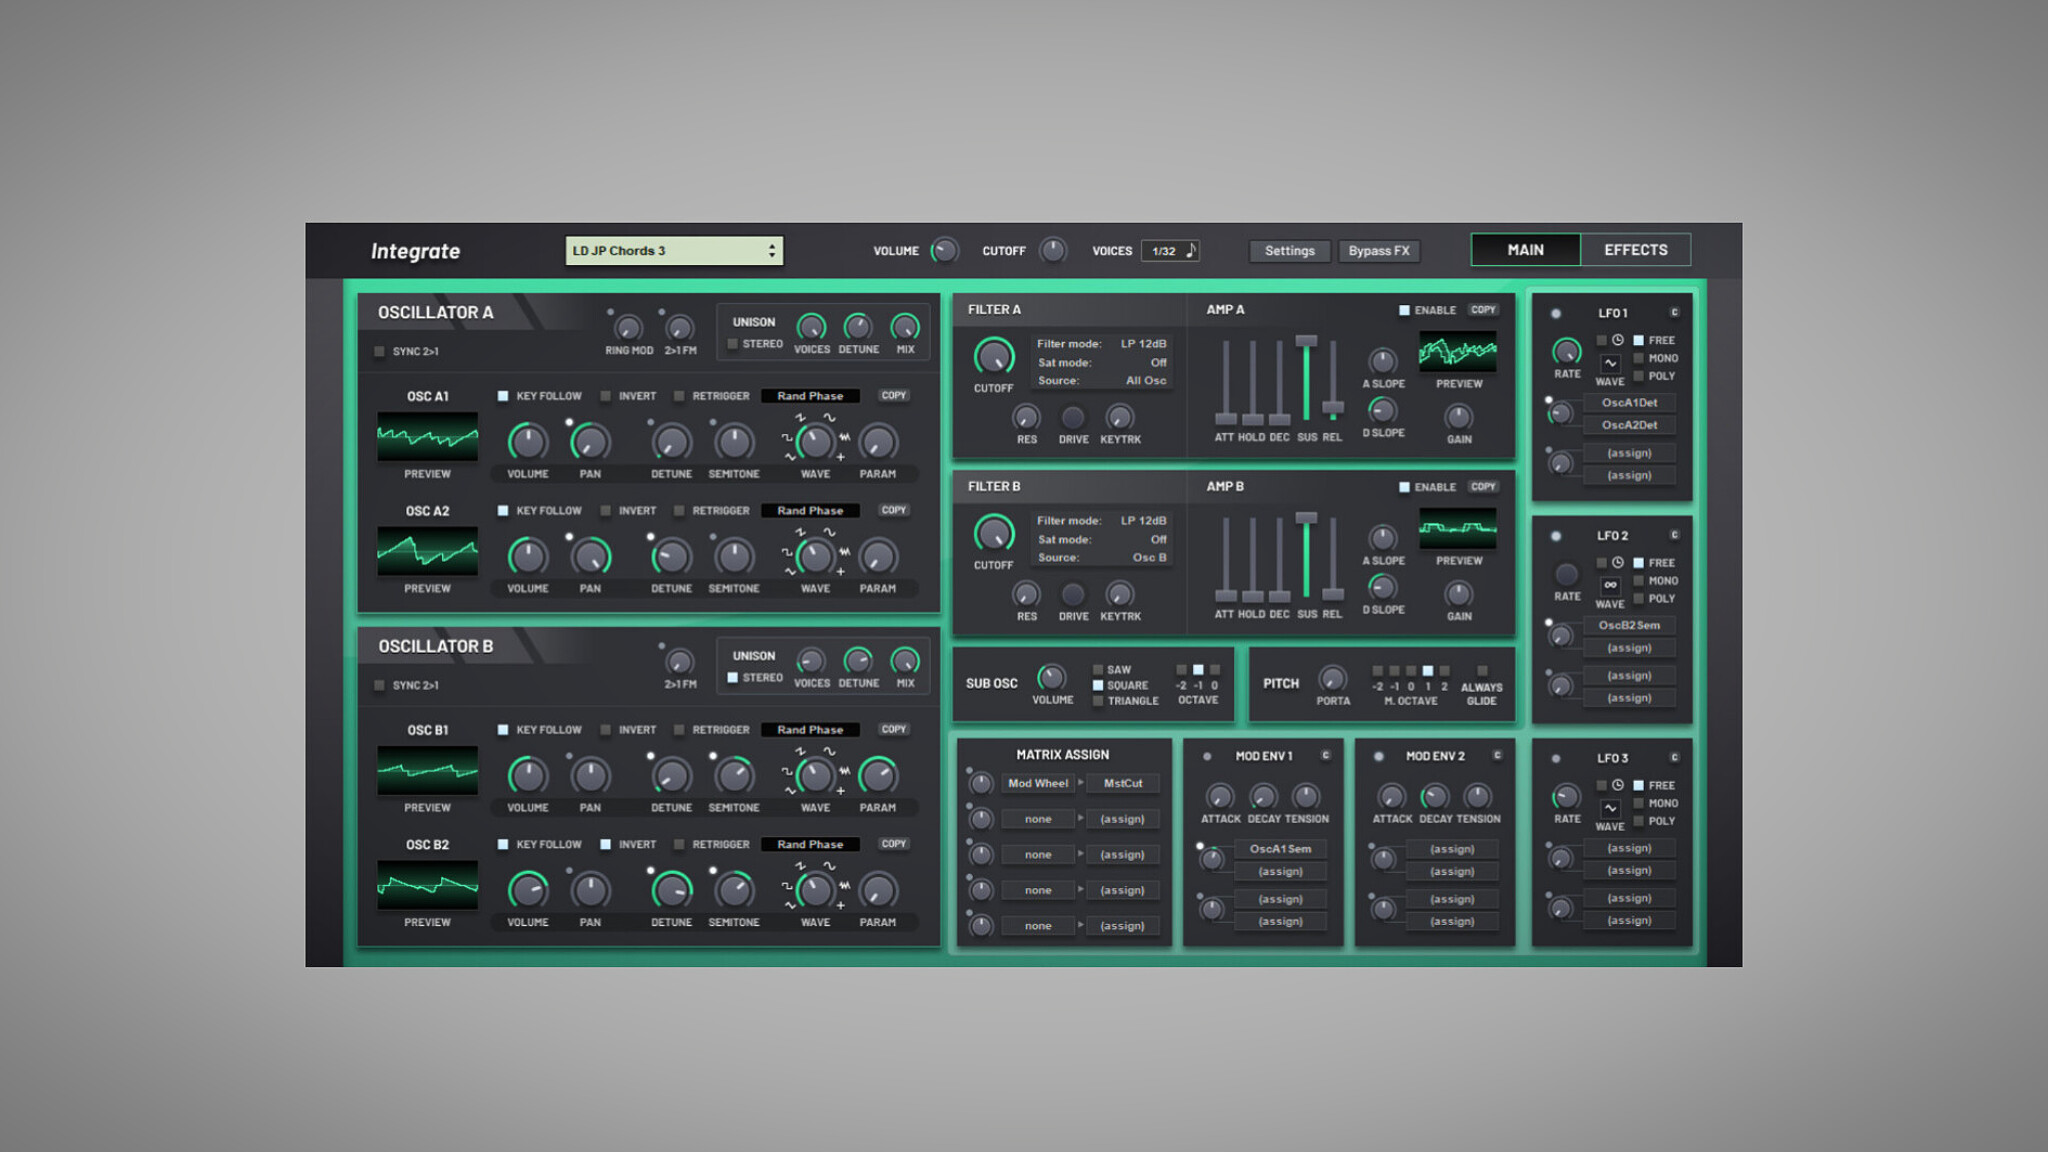The width and height of the screenshot is (2048, 1152).
Task: Click the Oscillator A Ring Mod knob
Action: pyautogui.click(x=628, y=327)
